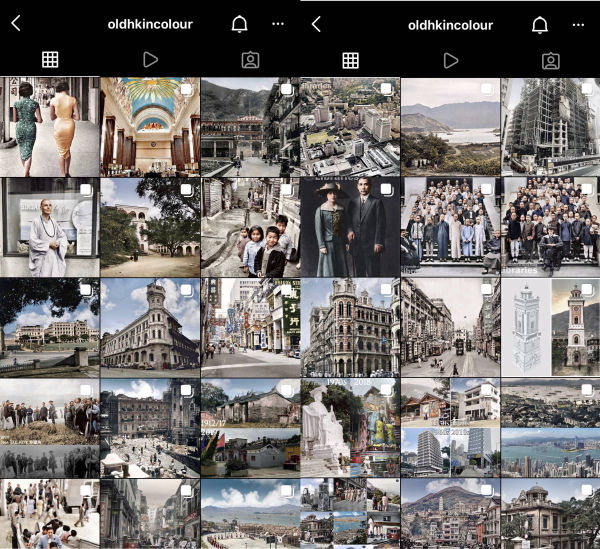Open the bay panorama with clouds photo
This screenshot has width=600, height=549.
coord(251,514)
